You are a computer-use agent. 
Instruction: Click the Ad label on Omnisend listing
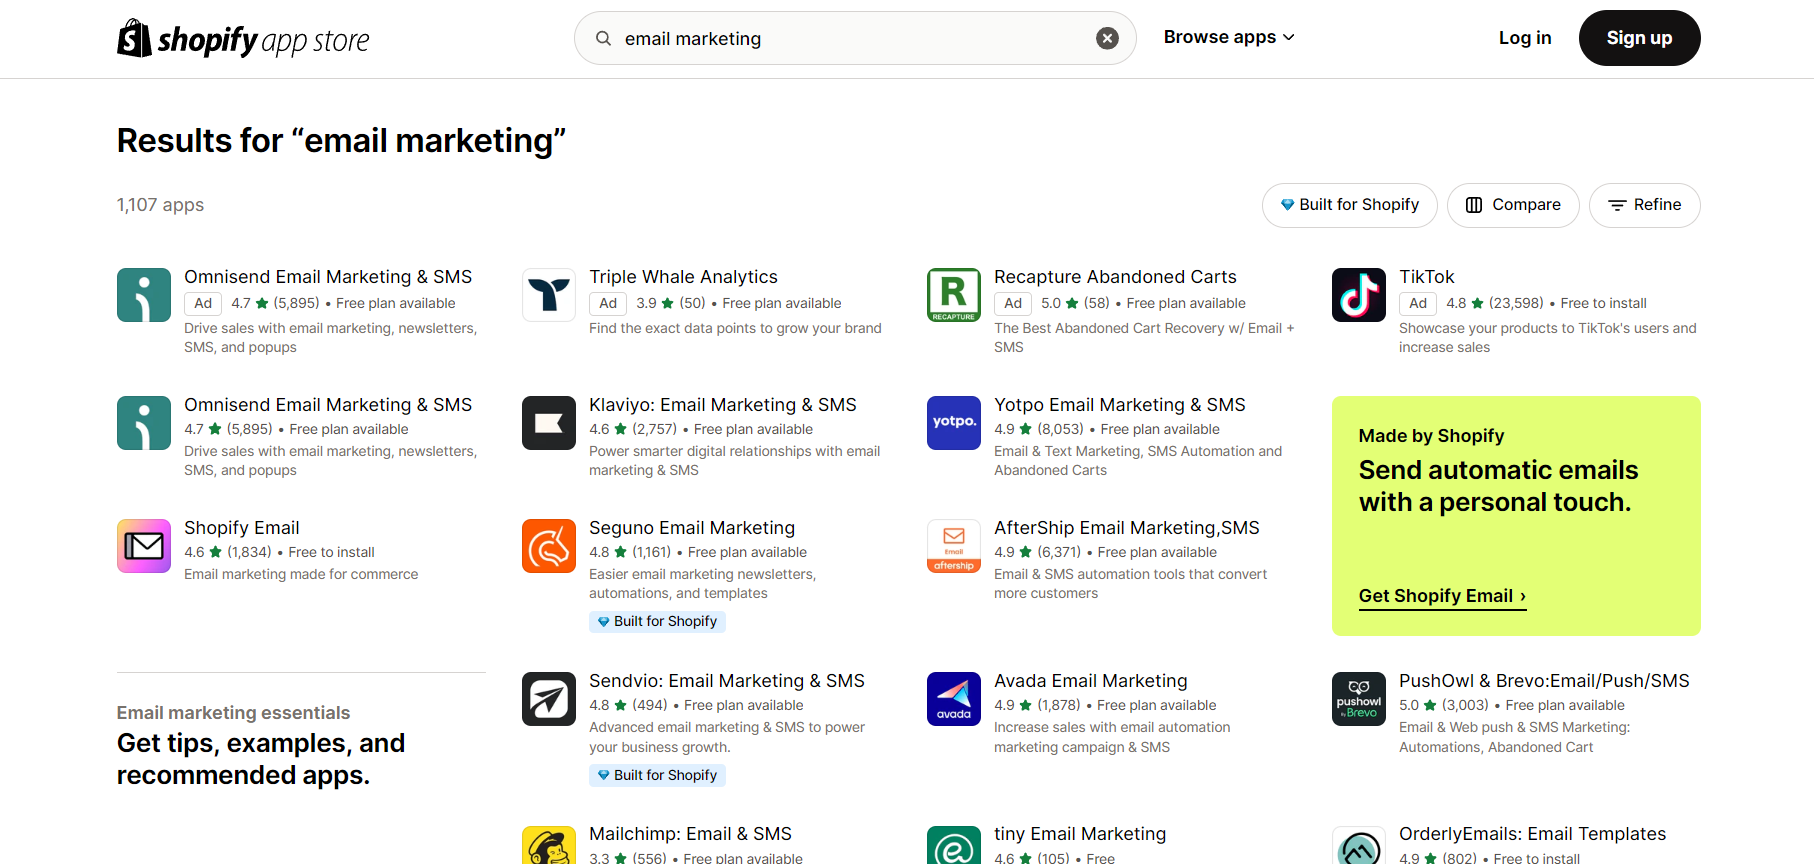click(x=203, y=303)
